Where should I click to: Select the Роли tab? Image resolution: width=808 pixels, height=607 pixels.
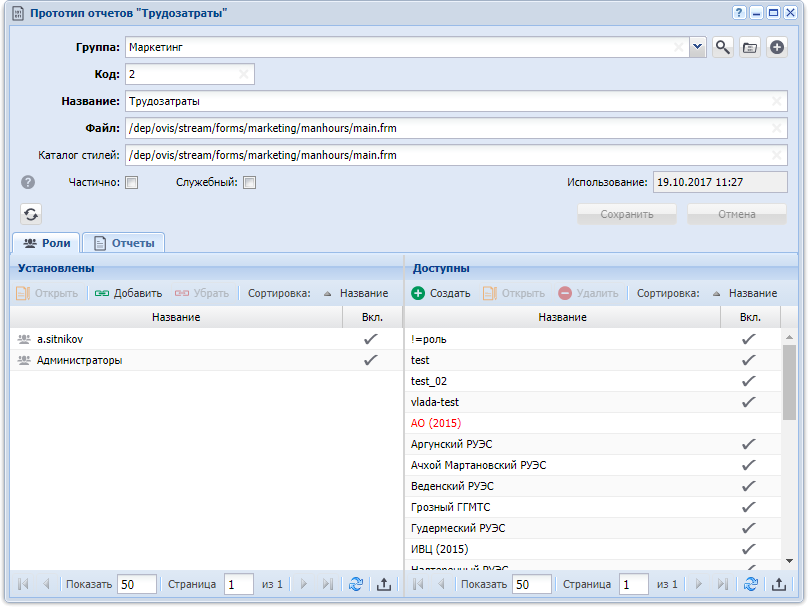point(46,243)
